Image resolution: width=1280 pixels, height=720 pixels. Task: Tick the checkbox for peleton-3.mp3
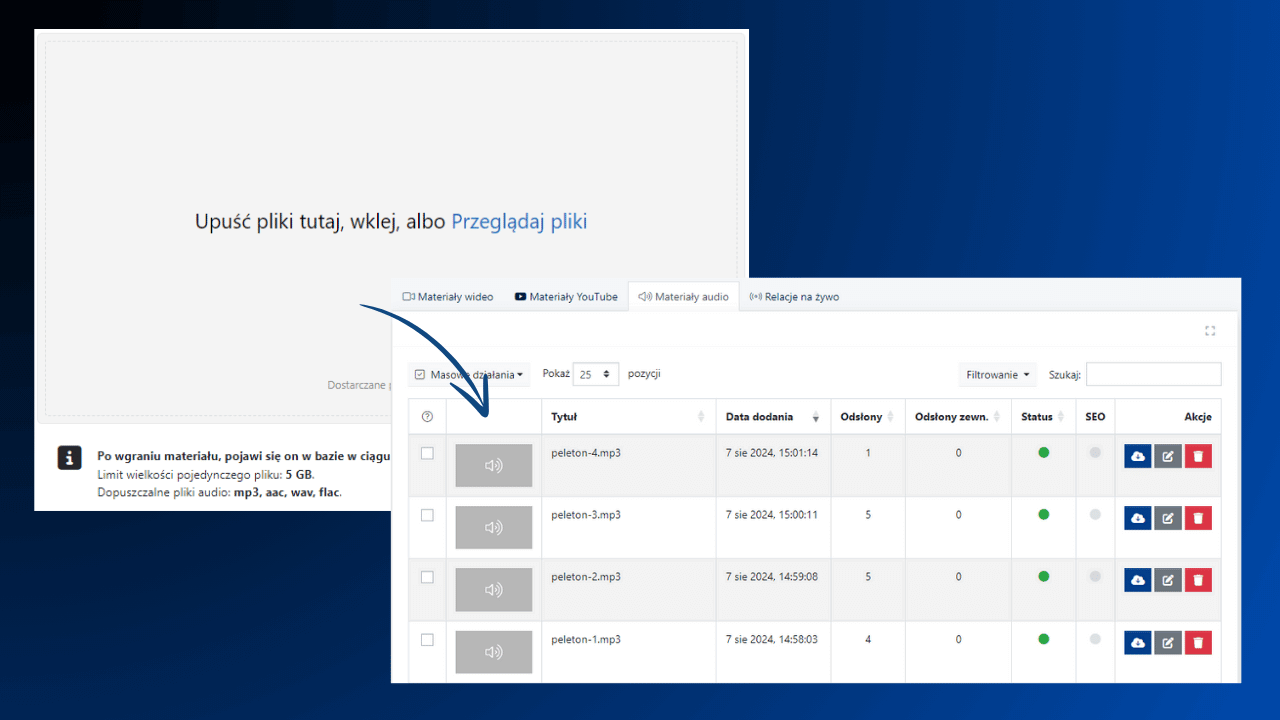click(x=427, y=515)
